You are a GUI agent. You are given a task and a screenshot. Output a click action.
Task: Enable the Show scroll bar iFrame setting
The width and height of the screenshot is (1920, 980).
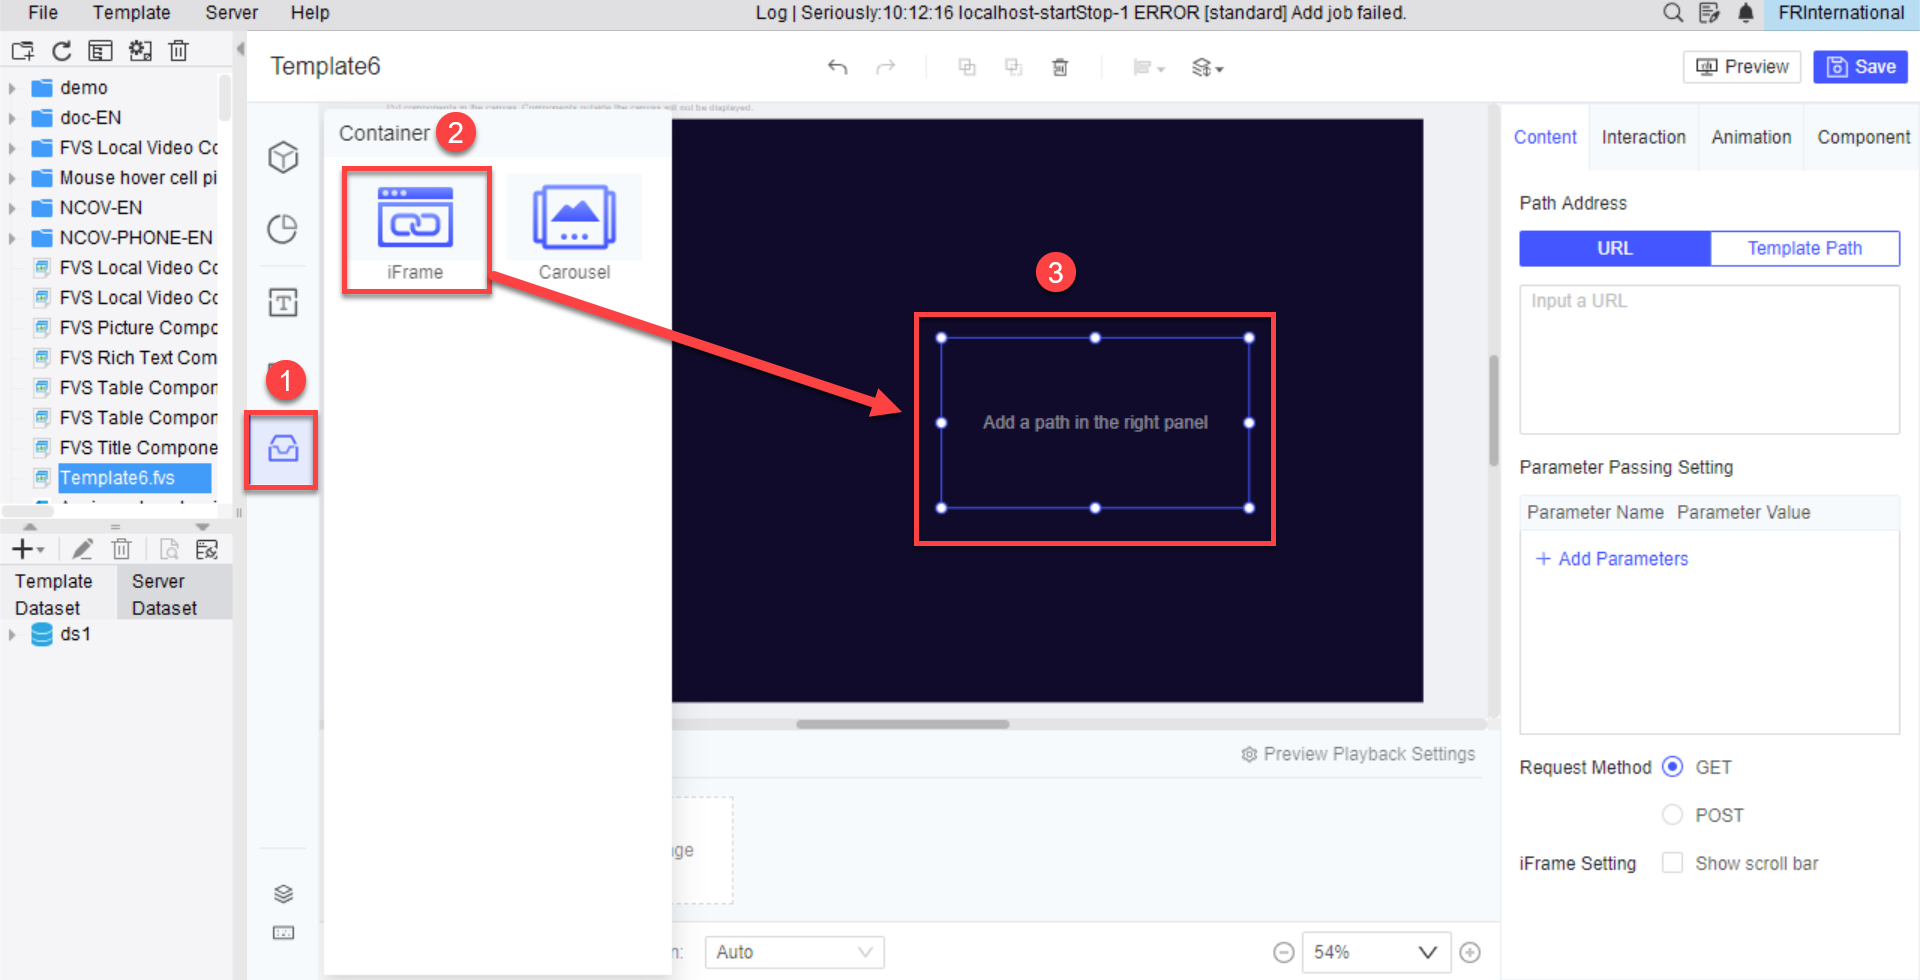coord(1671,862)
